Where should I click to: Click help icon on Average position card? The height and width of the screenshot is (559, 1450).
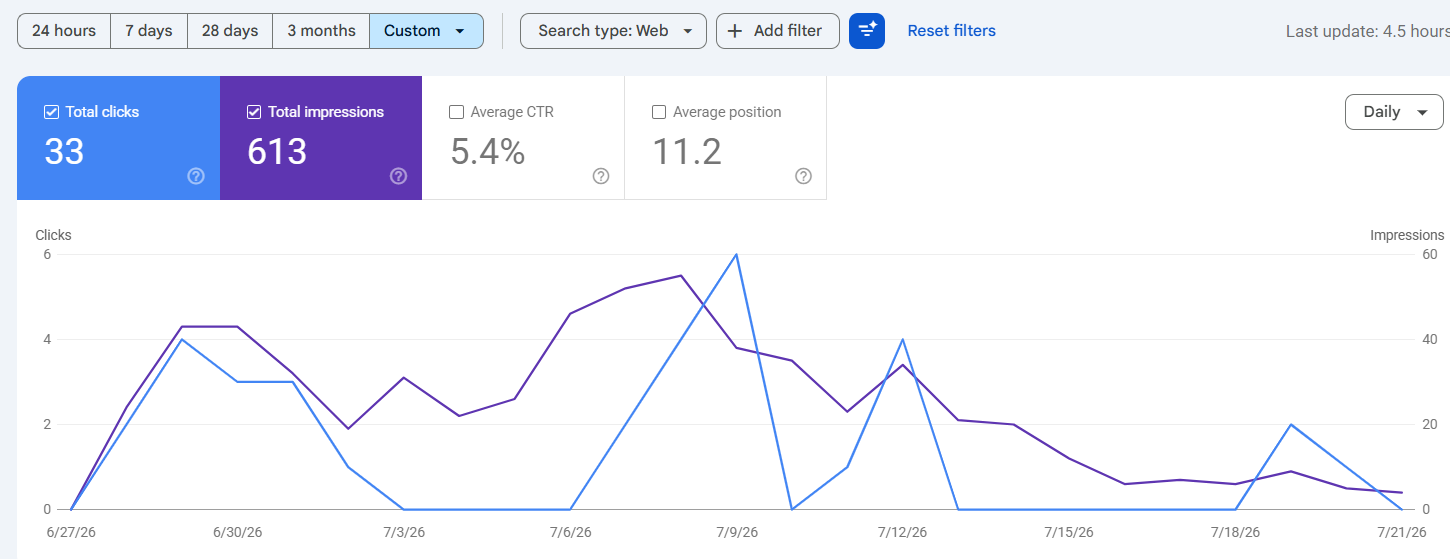tap(803, 176)
